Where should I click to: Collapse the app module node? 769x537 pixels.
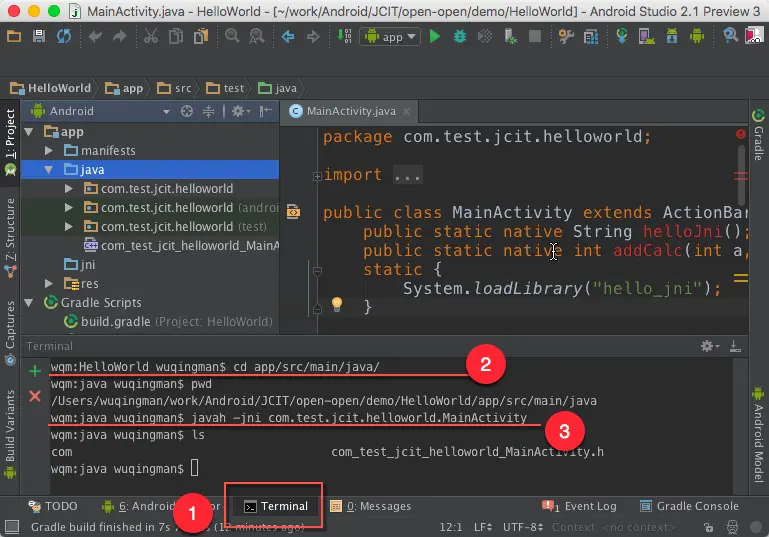click(29, 131)
